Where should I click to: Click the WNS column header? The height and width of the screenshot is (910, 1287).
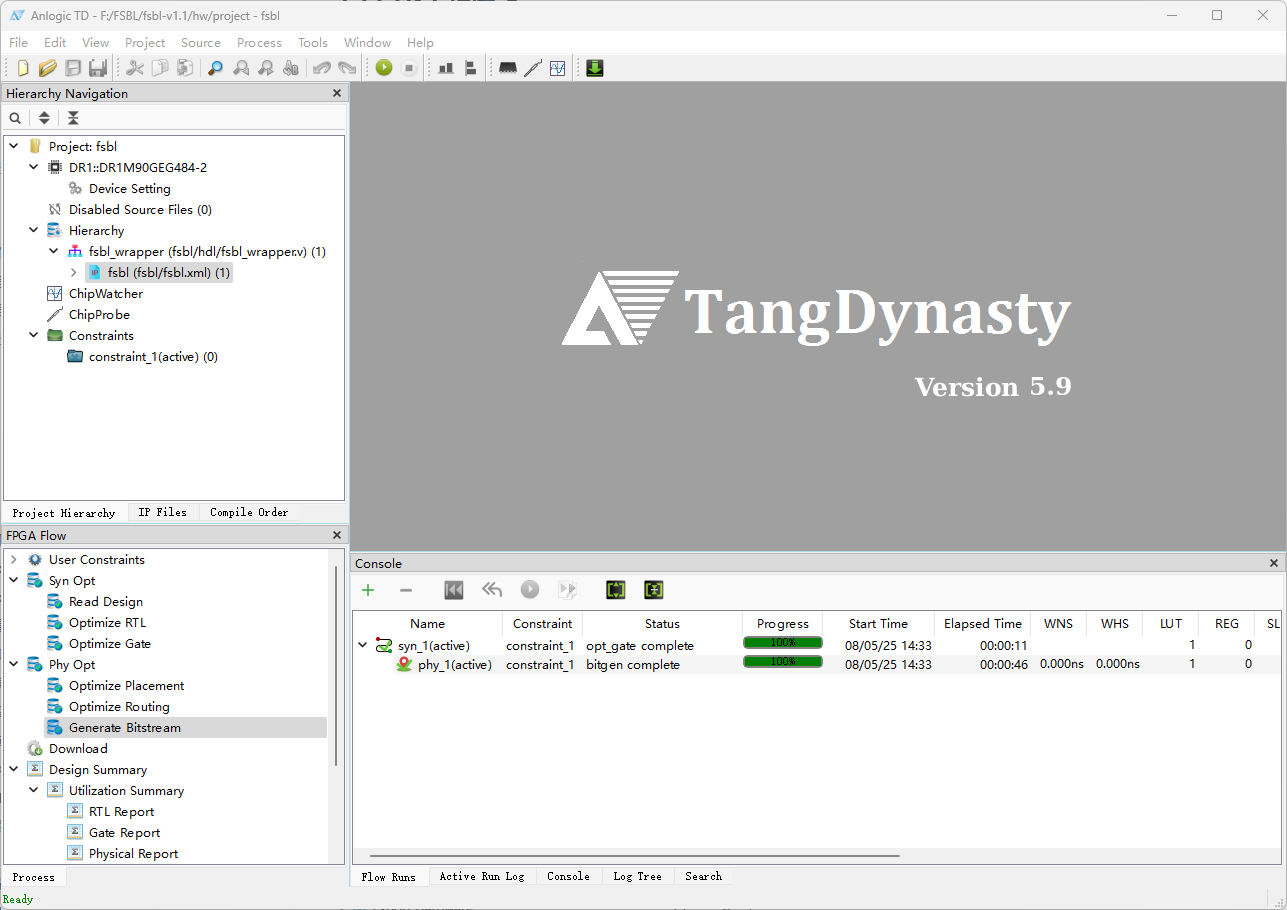click(x=1058, y=623)
